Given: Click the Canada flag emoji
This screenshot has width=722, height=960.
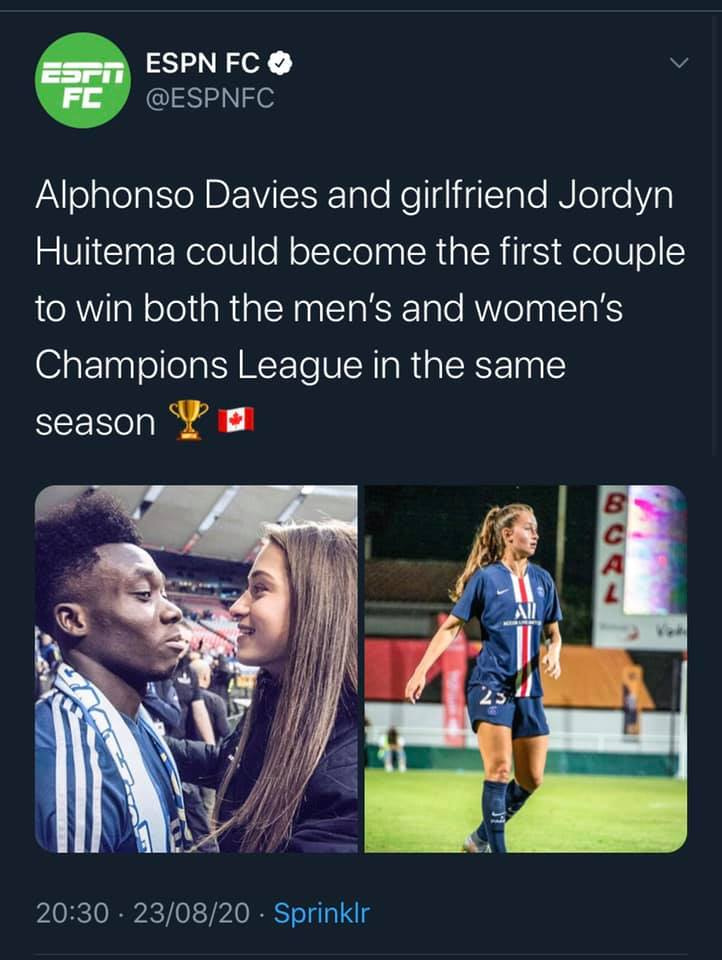Looking at the screenshot, I should pyautogui.click(x=236, y=420).
